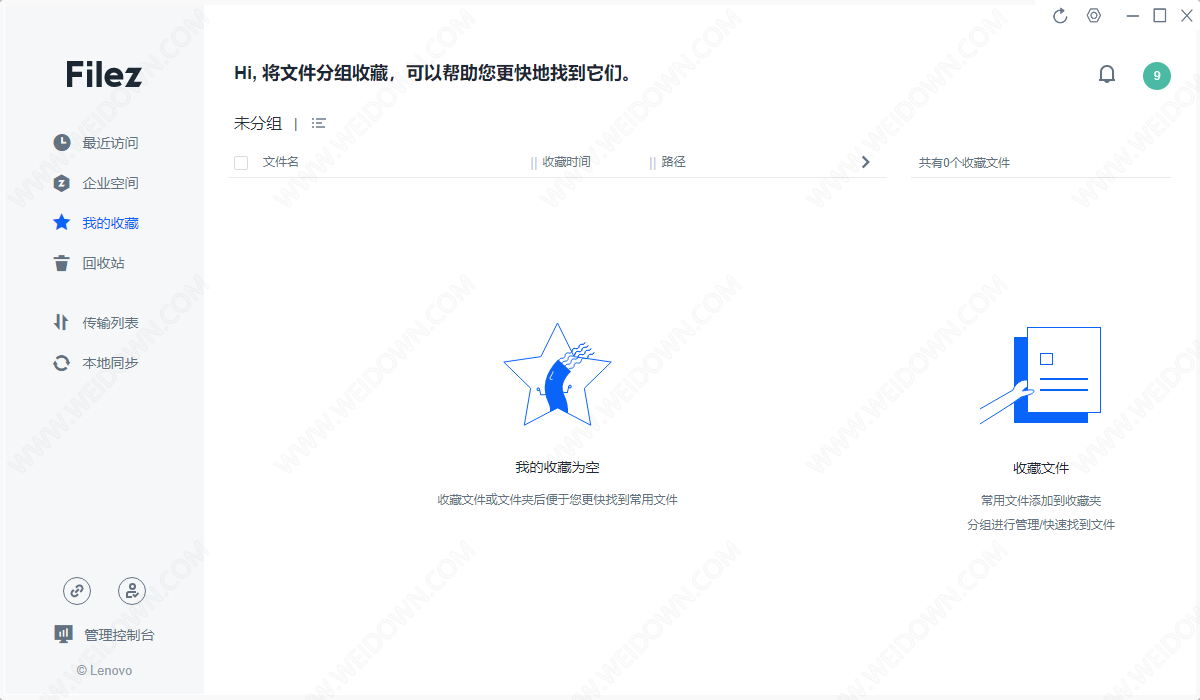Open the user avatar badge

1157,76
